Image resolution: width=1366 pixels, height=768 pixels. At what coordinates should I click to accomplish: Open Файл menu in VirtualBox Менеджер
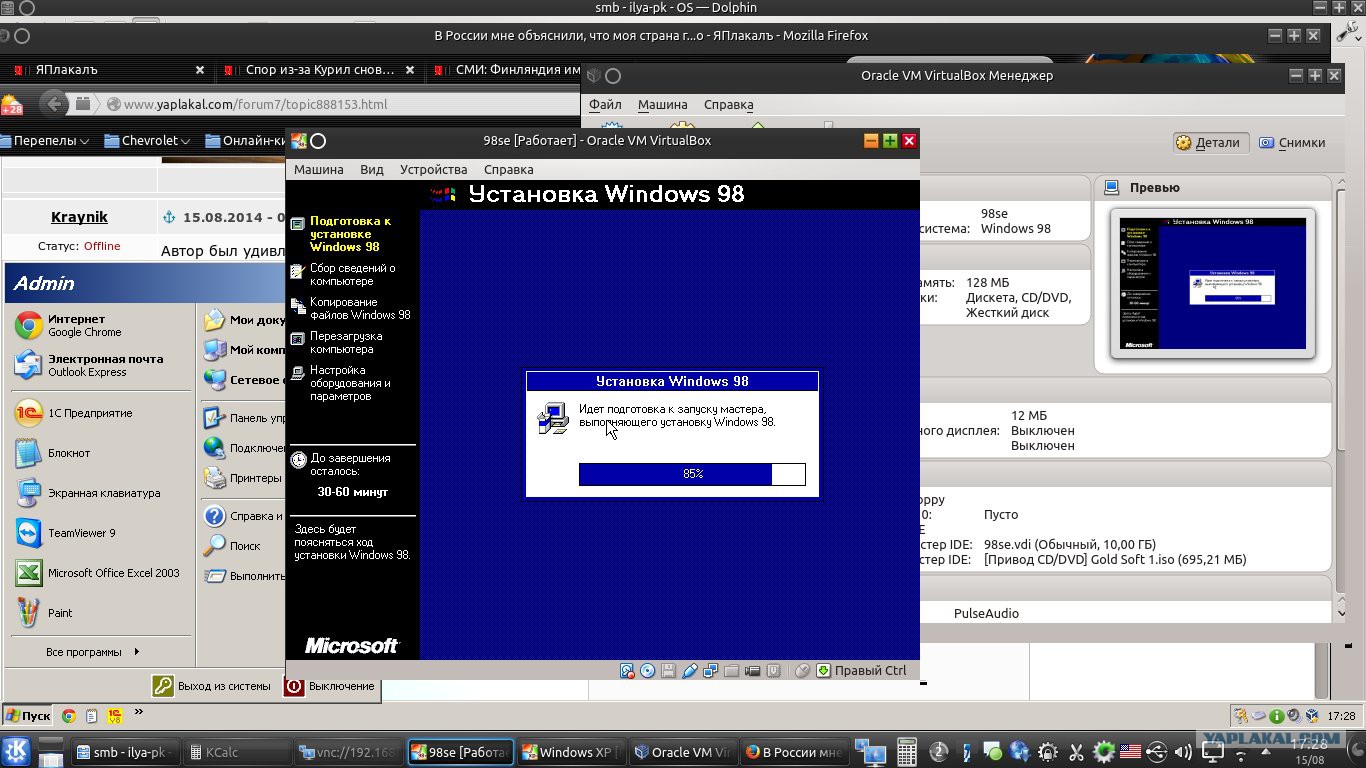tap(605, 104)
